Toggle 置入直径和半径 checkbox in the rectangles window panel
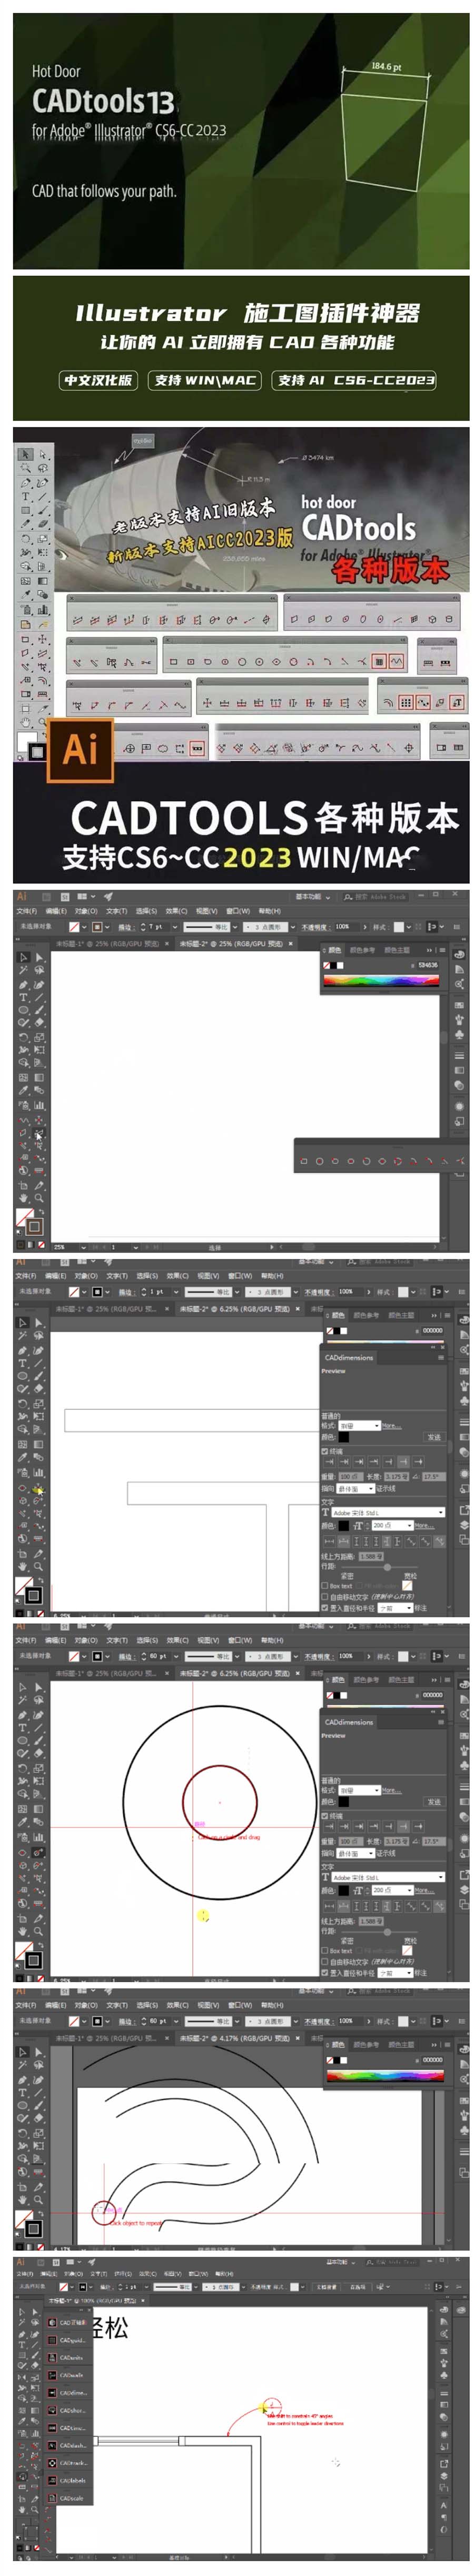 pos(324,1608)
